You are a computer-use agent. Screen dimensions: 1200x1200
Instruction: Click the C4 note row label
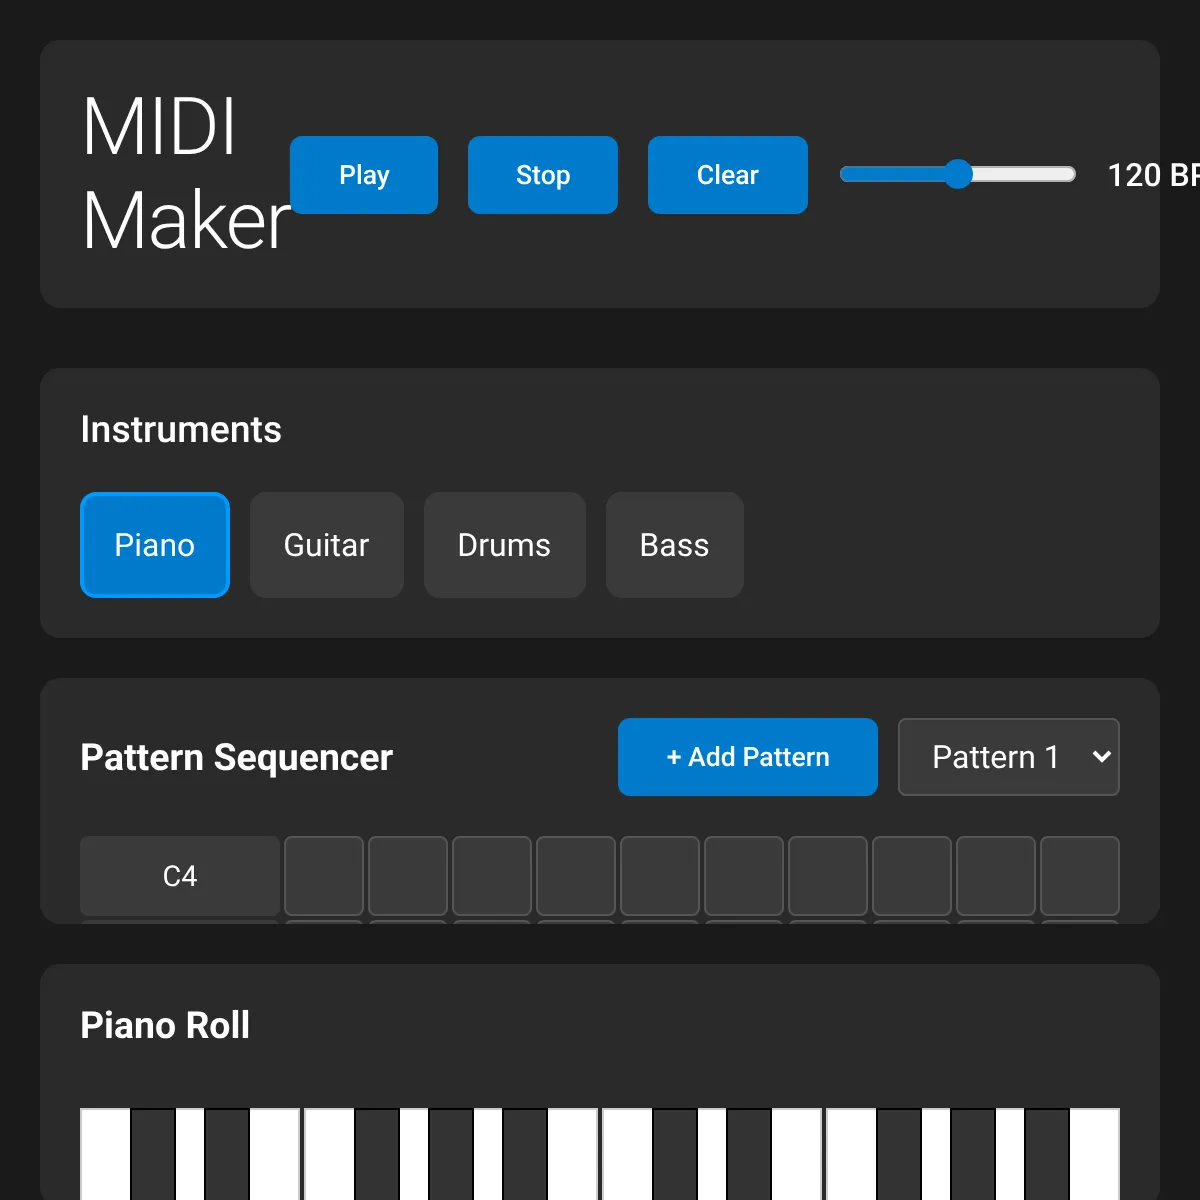[x=180, y=876]
